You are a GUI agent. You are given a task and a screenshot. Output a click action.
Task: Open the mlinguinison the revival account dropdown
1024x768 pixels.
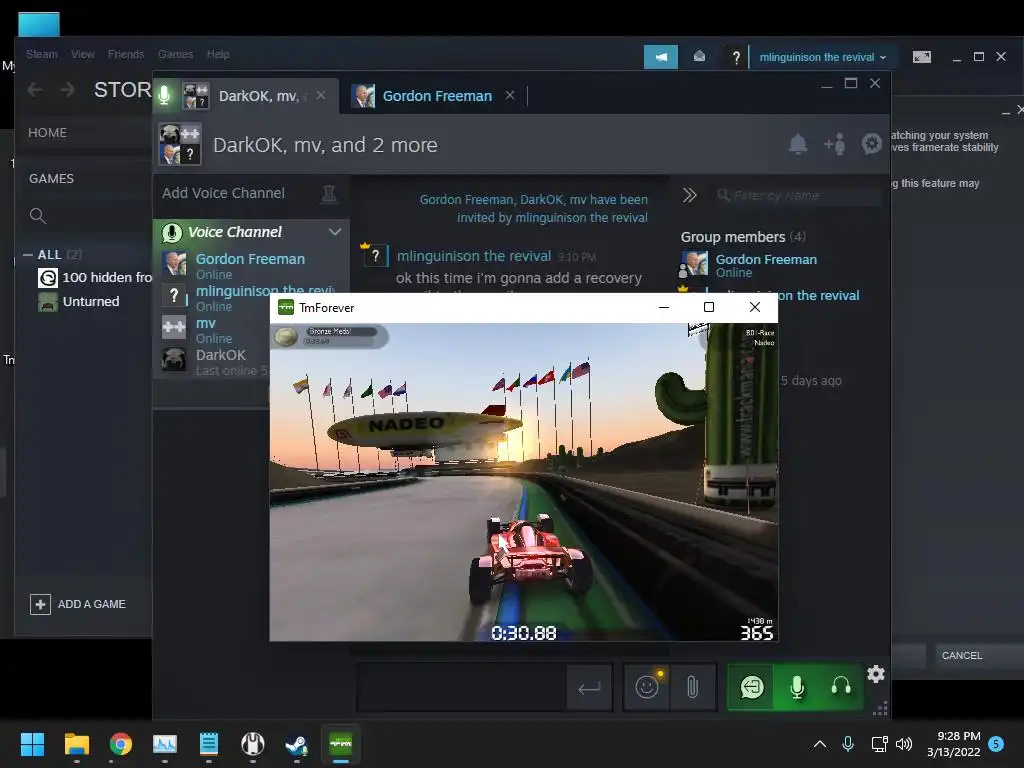pyautogui.click(x=823, y=57)
